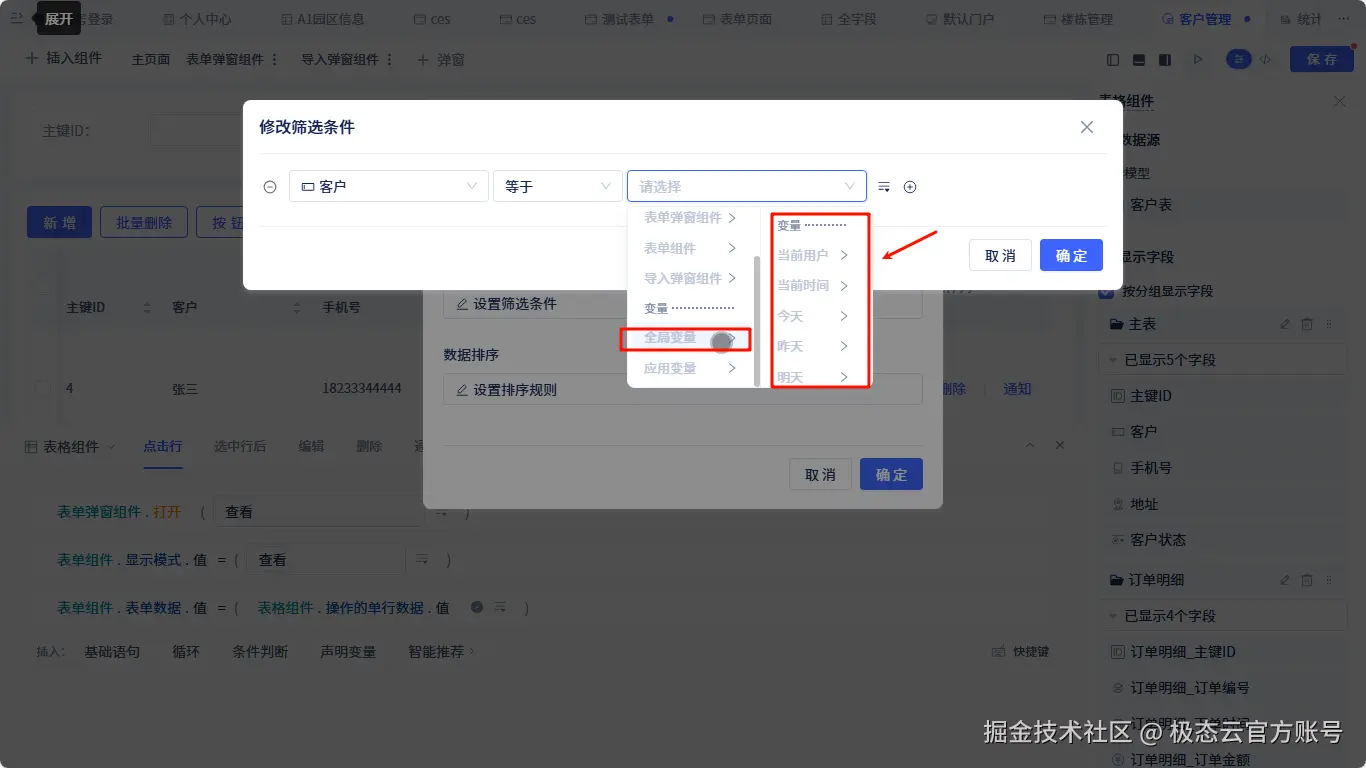
Task: Click 确定 in 修改筛选条件 dialog
Action: coord(1071,255)
